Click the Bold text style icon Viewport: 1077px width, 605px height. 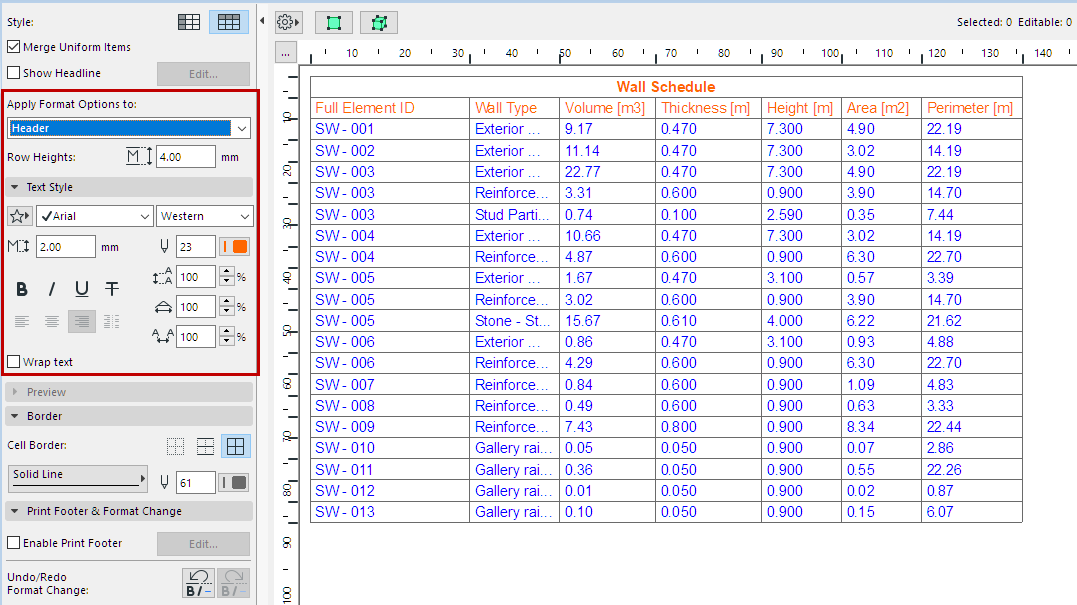[22, 290]
